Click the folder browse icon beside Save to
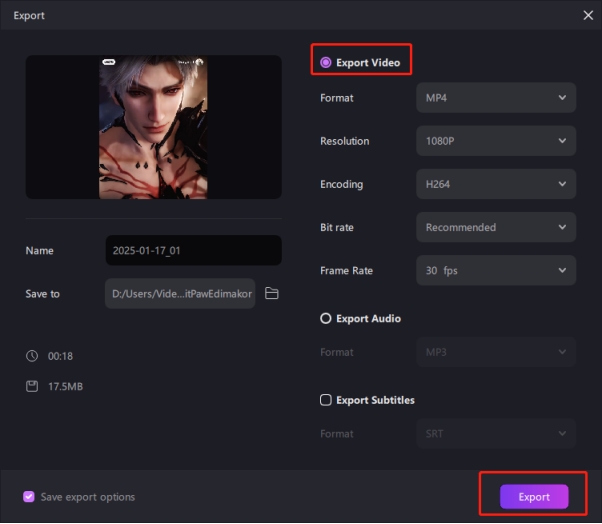The image size is (602, 524). pyautogui.click(x=272, y=293)
